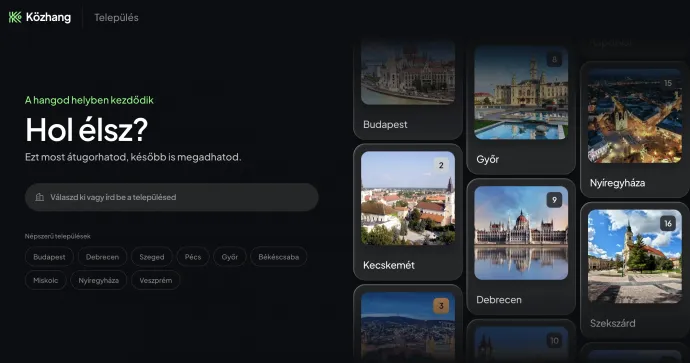Viewport: 690px width, 363px height.
Task: Select the Nyíregyháza chip
Action: [x=99, y=280]
